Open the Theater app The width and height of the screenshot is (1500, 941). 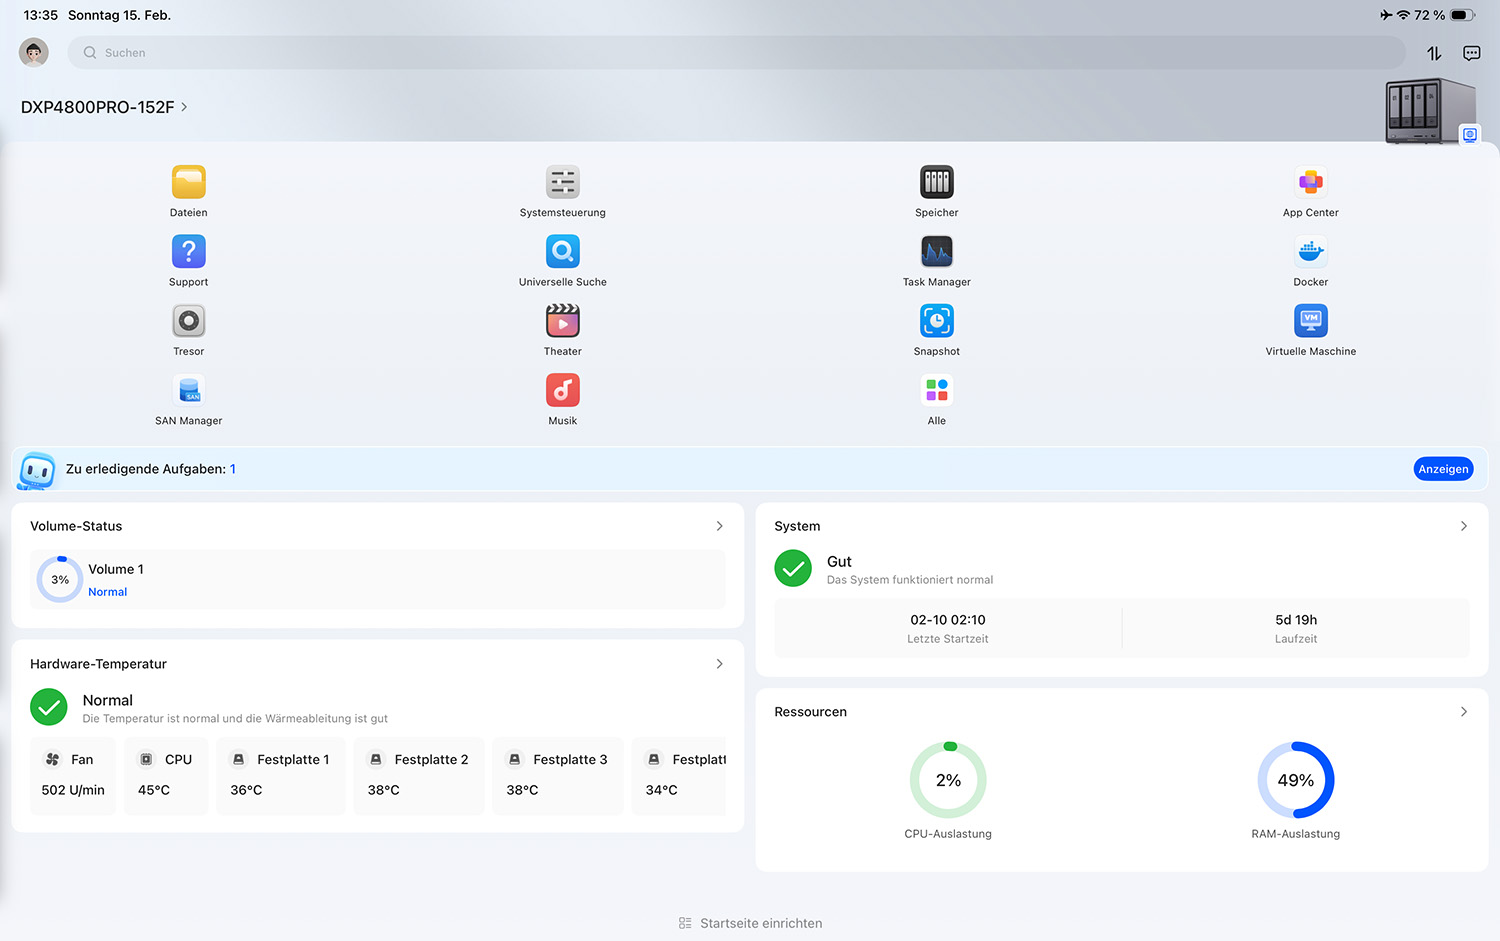562,321
